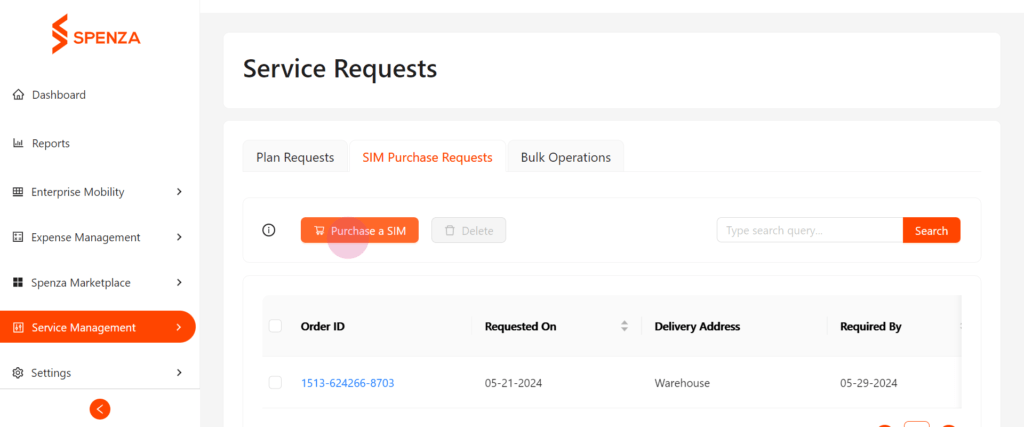The height and width of the screenshot is (427, 1024).
Task: Switch to the Plan Requests tab
Action: pos(295,157)
